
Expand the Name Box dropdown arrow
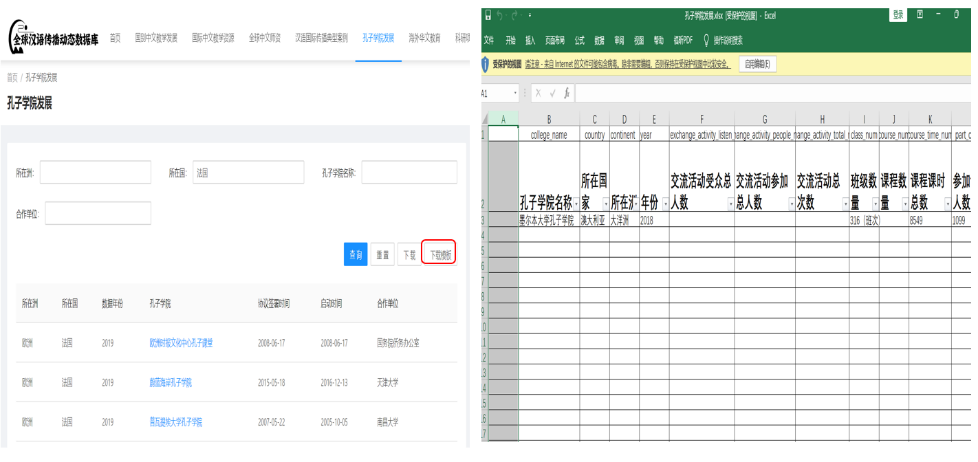[516, 93]
